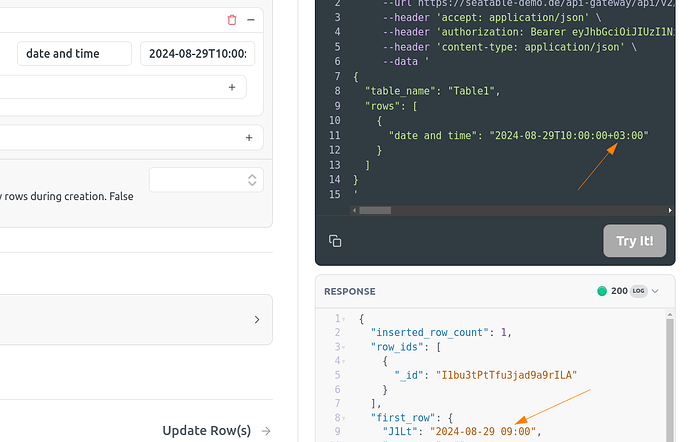Expand the collapsed section with right chevron
The width and height of the screenshot is (690, 442).
(256, 320)
